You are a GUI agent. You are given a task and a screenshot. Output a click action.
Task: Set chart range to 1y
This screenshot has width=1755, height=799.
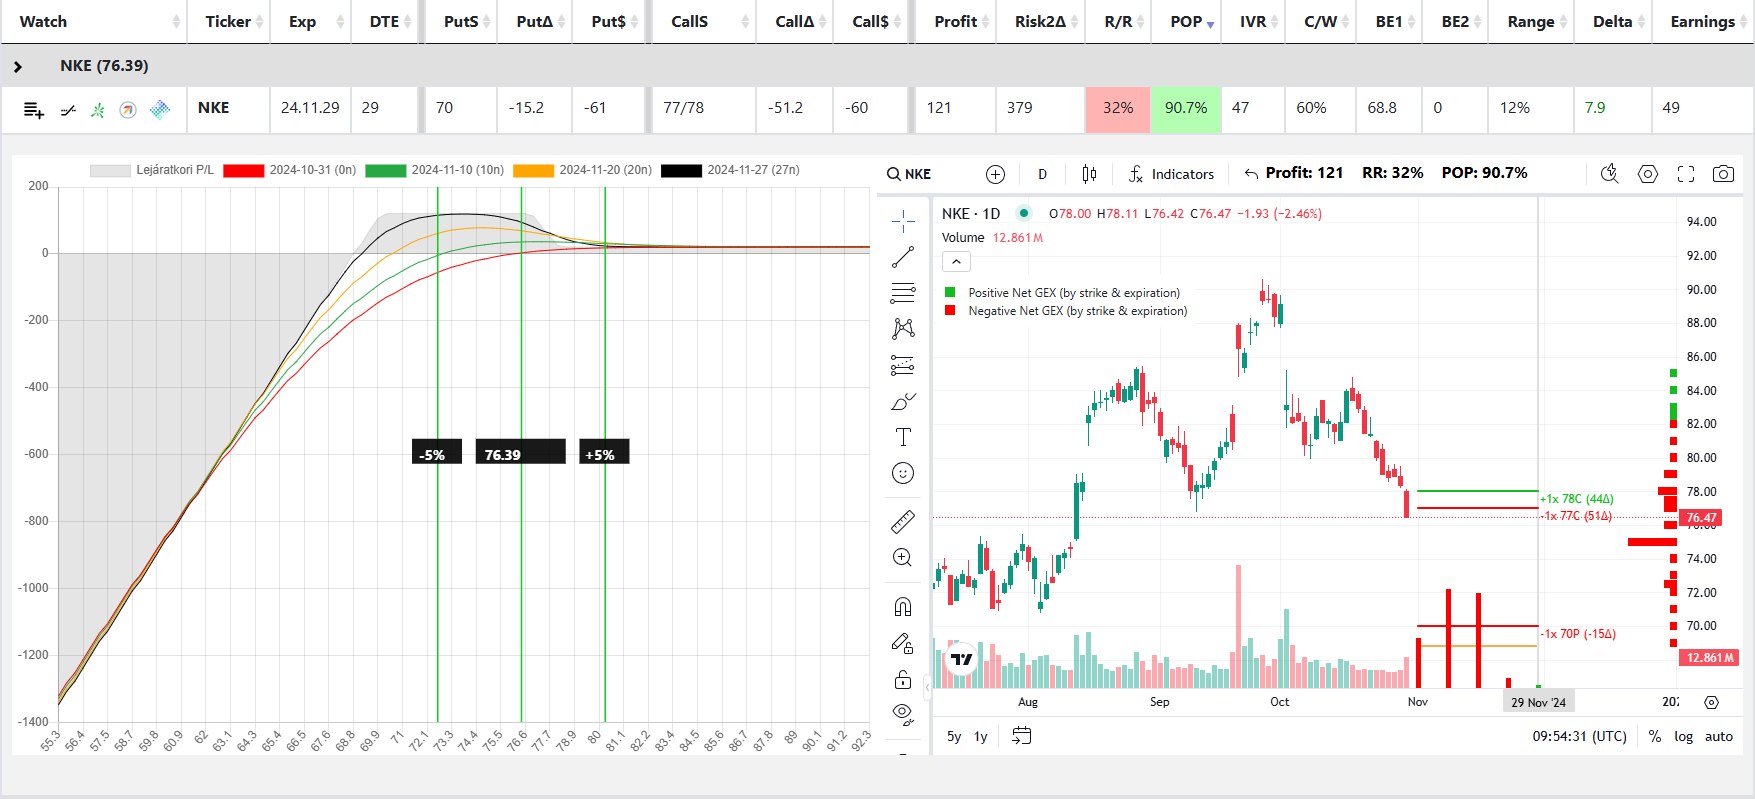[981, 736]
